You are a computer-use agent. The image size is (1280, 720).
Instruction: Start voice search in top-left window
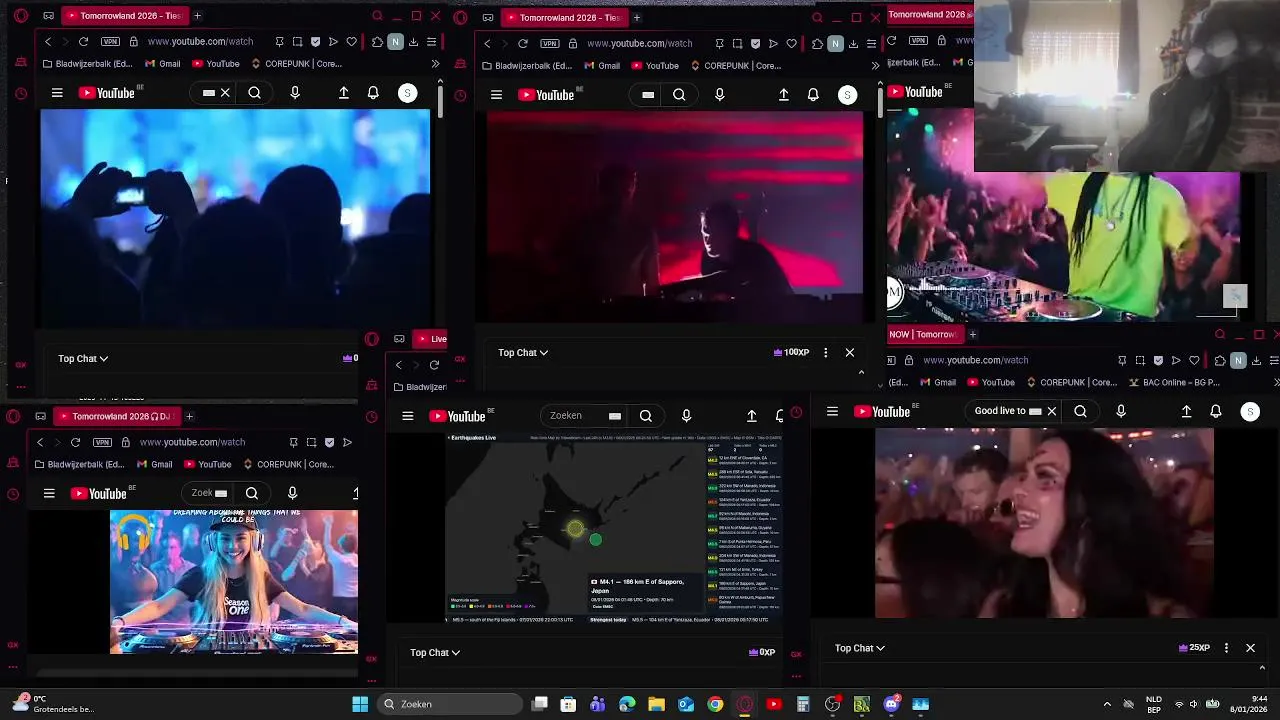(x=294, y=93)
